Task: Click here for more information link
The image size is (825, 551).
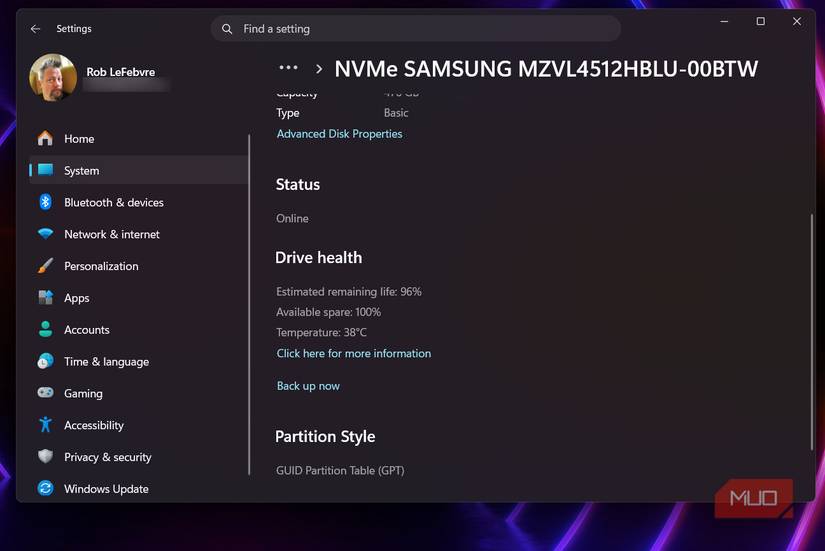Action: (354, 353)
